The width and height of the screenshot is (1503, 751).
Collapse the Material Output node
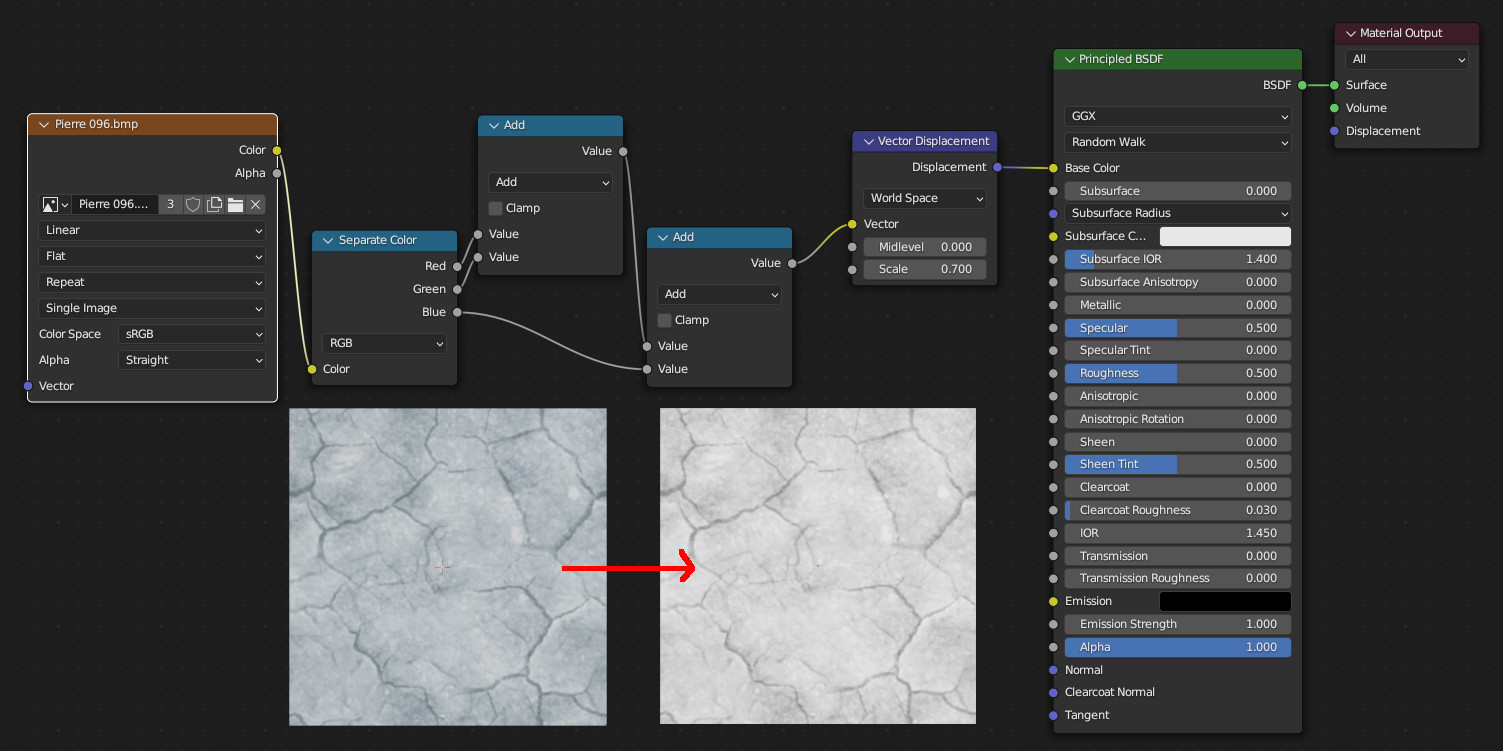click(1349, 33)
